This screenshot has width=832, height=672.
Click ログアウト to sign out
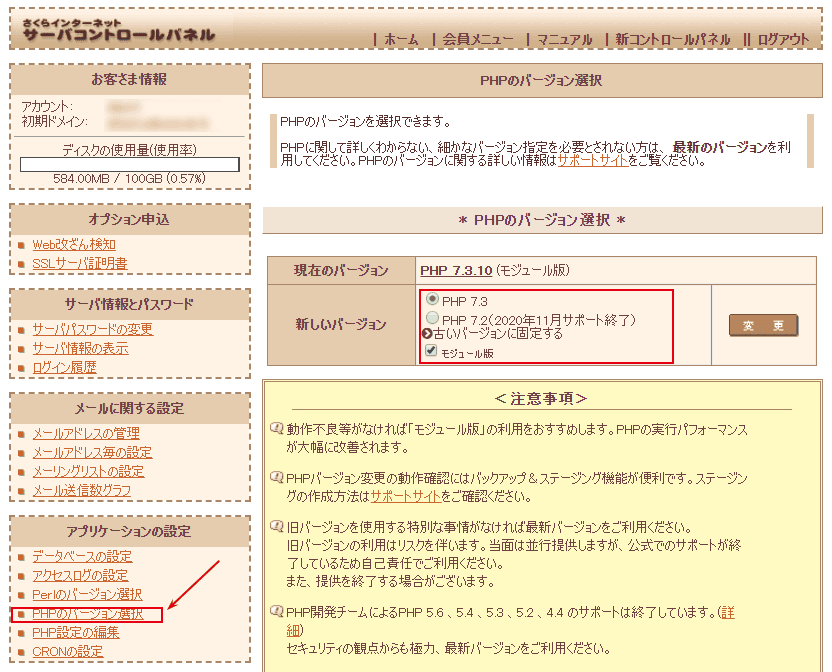click(x=783, y=40)
